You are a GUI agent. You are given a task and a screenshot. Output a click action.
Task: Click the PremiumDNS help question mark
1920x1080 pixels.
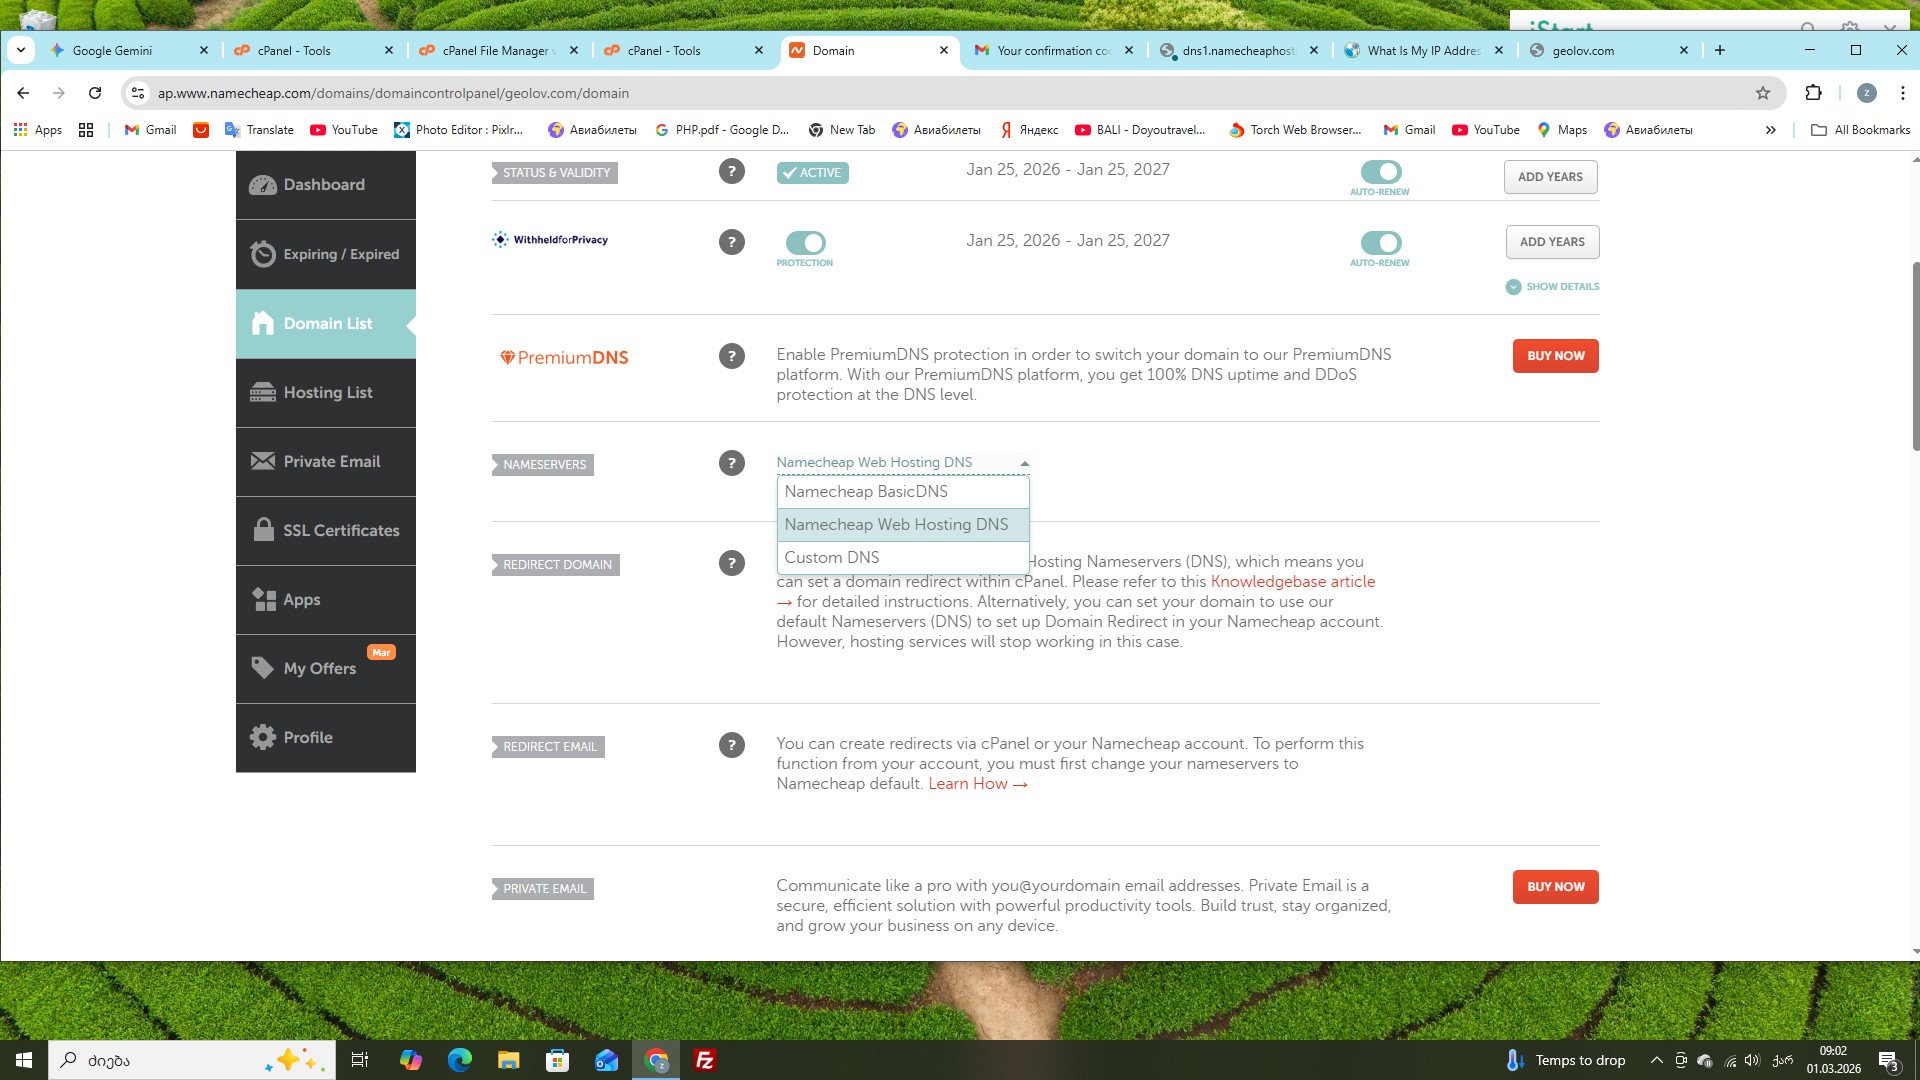tap(731, 356)
